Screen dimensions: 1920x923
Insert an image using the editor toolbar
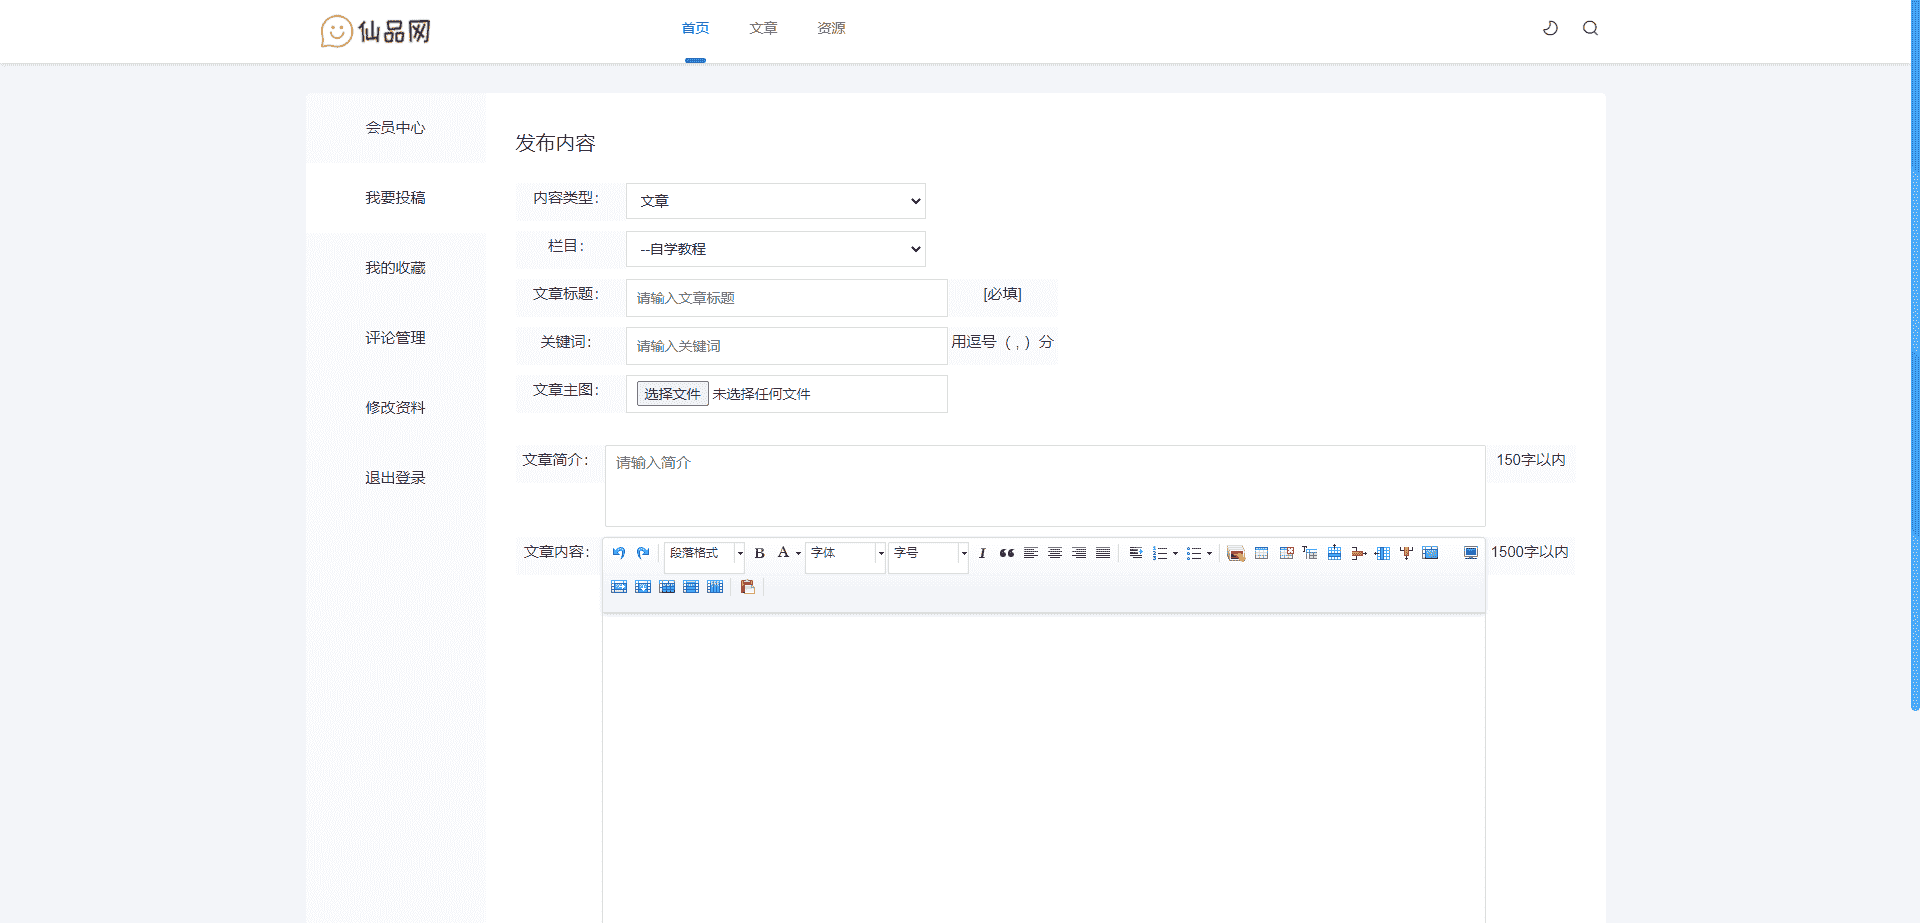pos(1236,554)
